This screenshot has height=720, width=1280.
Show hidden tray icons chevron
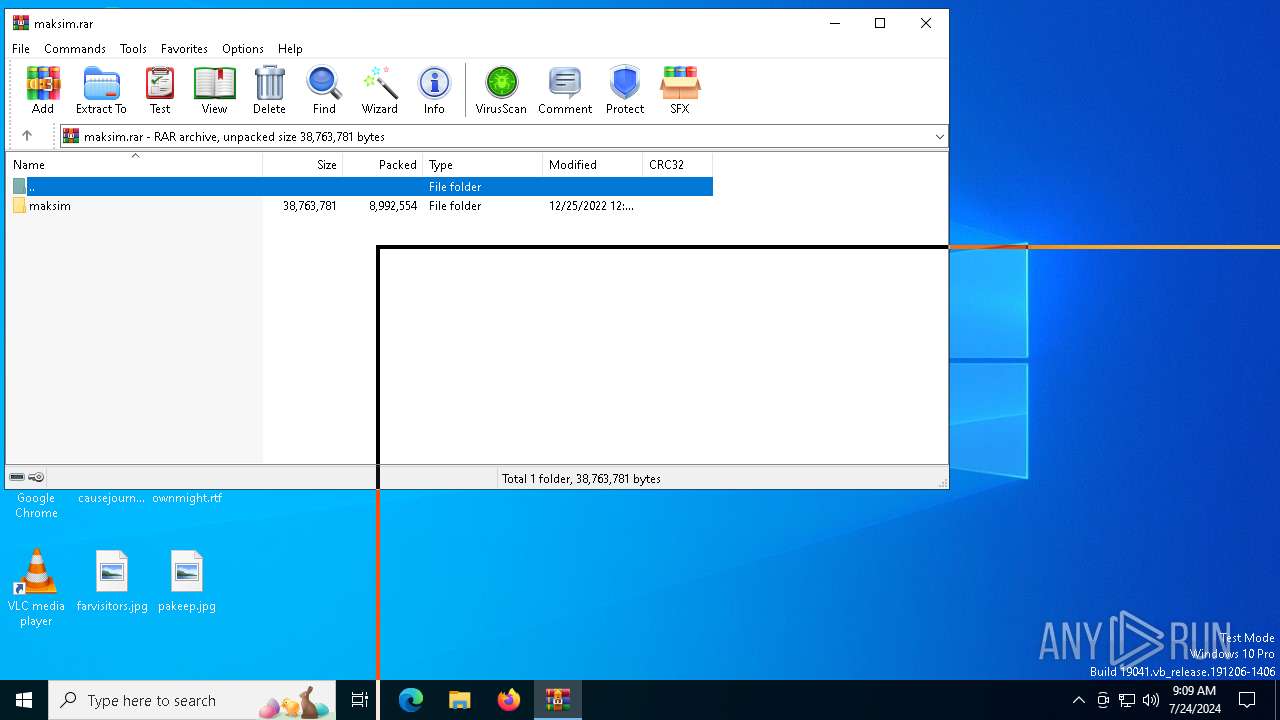(1078, 700)
